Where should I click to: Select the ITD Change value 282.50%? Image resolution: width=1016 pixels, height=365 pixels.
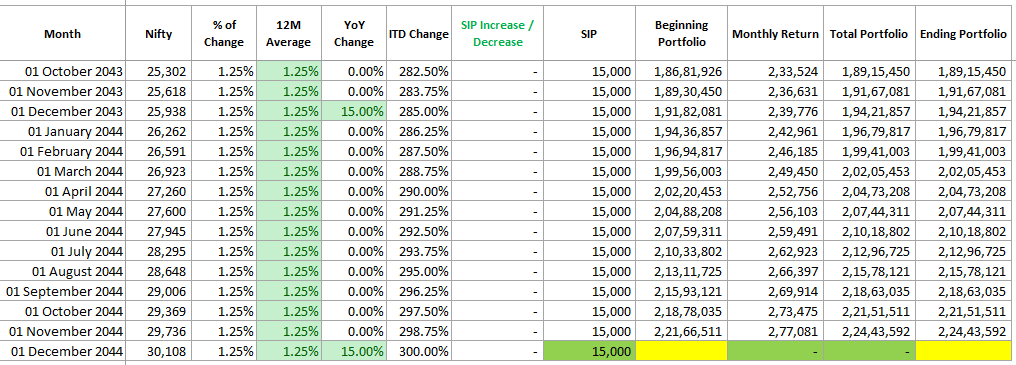[419, 71]
